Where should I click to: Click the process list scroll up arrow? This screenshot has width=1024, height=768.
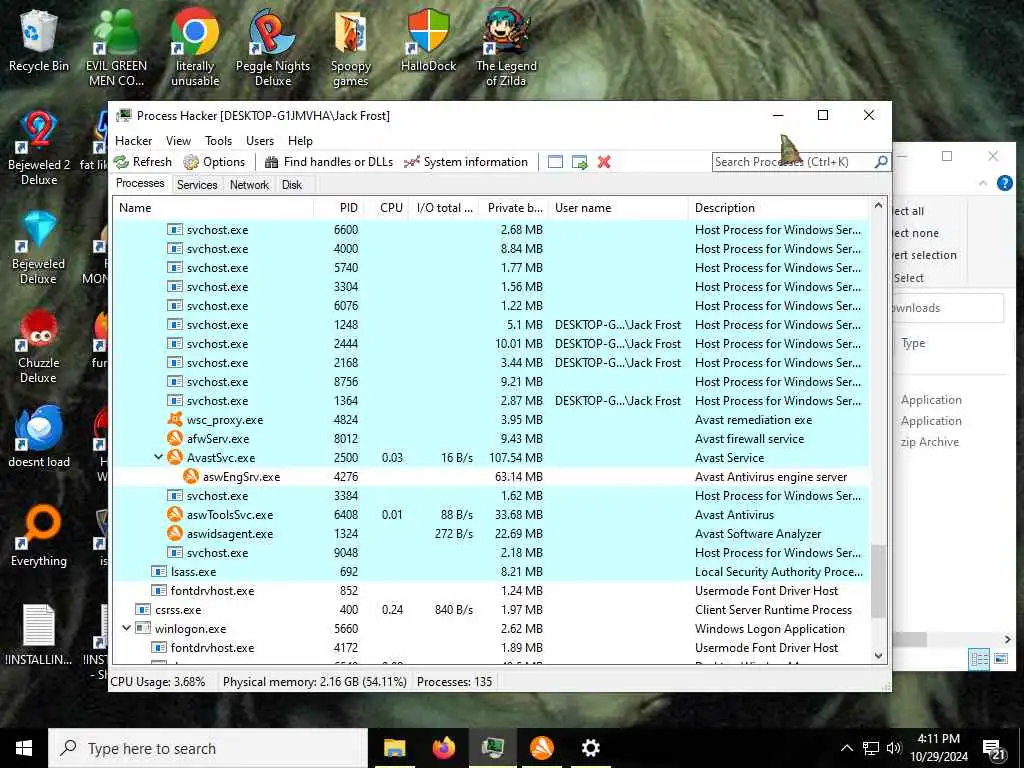(878, 205)
